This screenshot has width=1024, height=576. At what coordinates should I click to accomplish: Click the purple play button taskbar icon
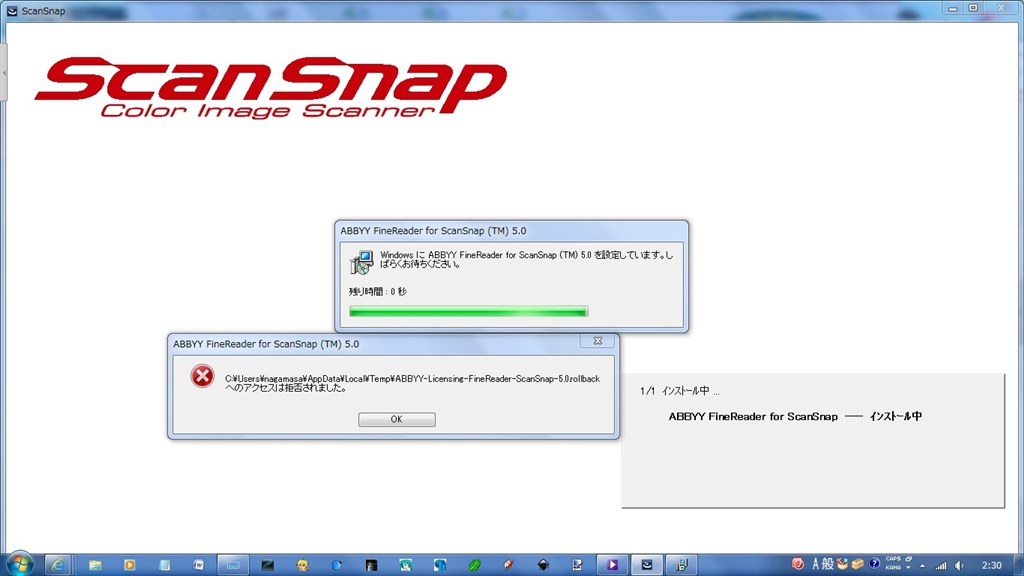click(x=612, y=565)
